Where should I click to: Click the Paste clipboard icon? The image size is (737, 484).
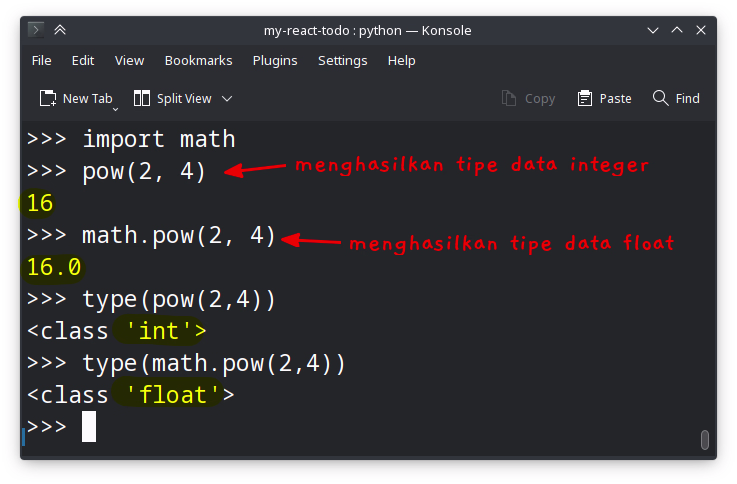(x=585, y=98)
